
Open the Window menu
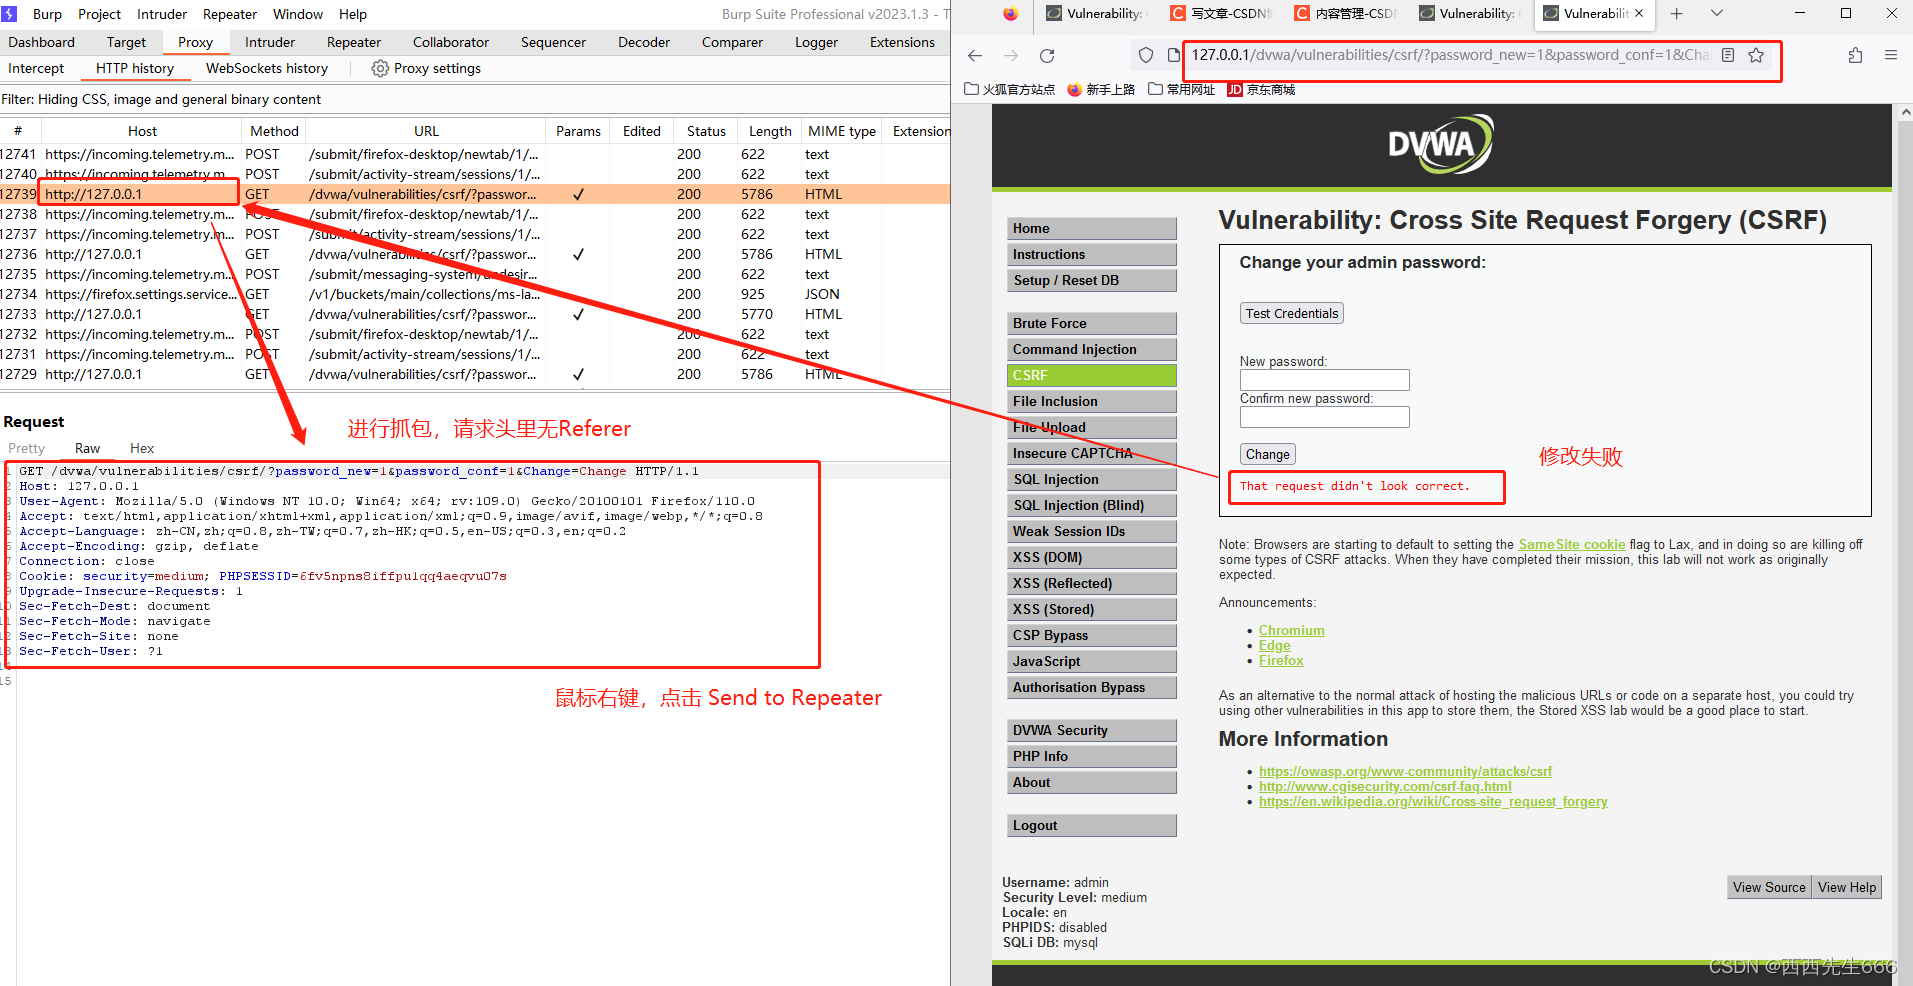click(x=298, y=14)
